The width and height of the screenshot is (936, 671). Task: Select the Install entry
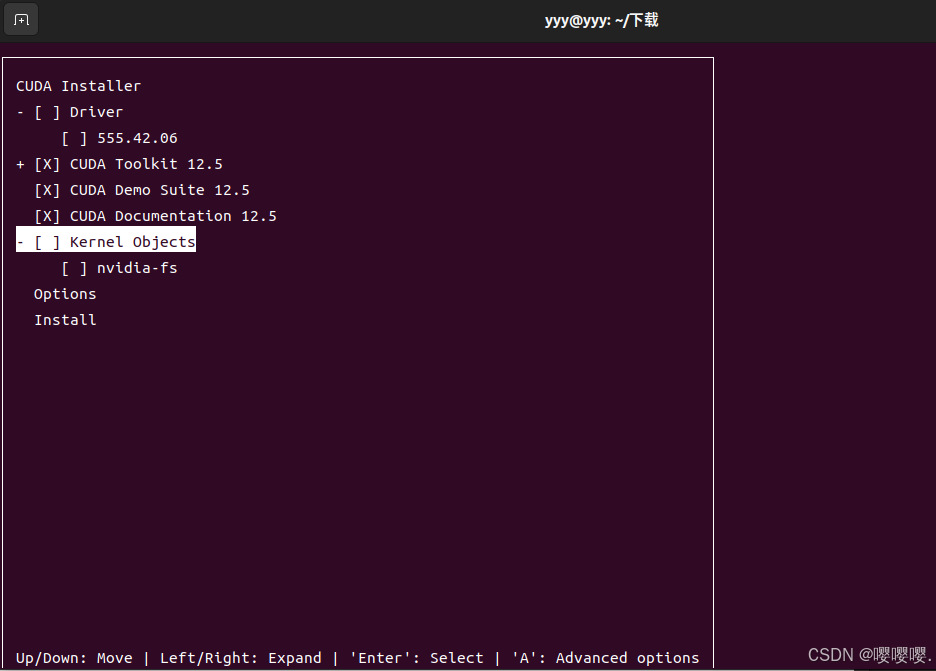tap(64, 319)
